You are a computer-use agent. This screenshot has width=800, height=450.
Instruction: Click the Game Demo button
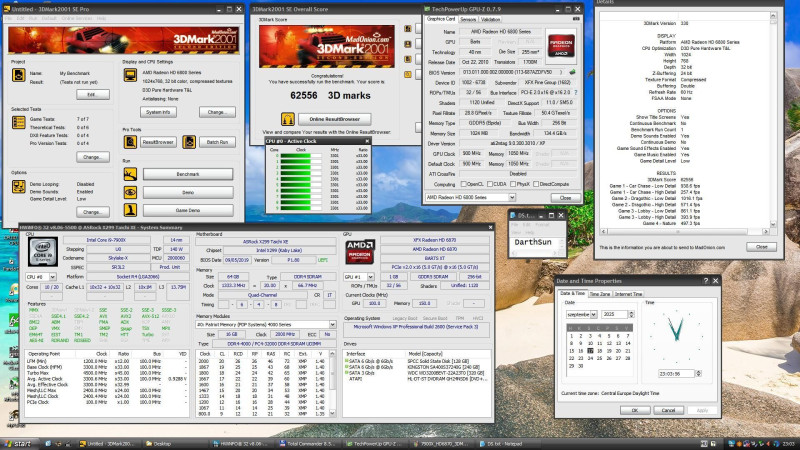click(188, 210)
